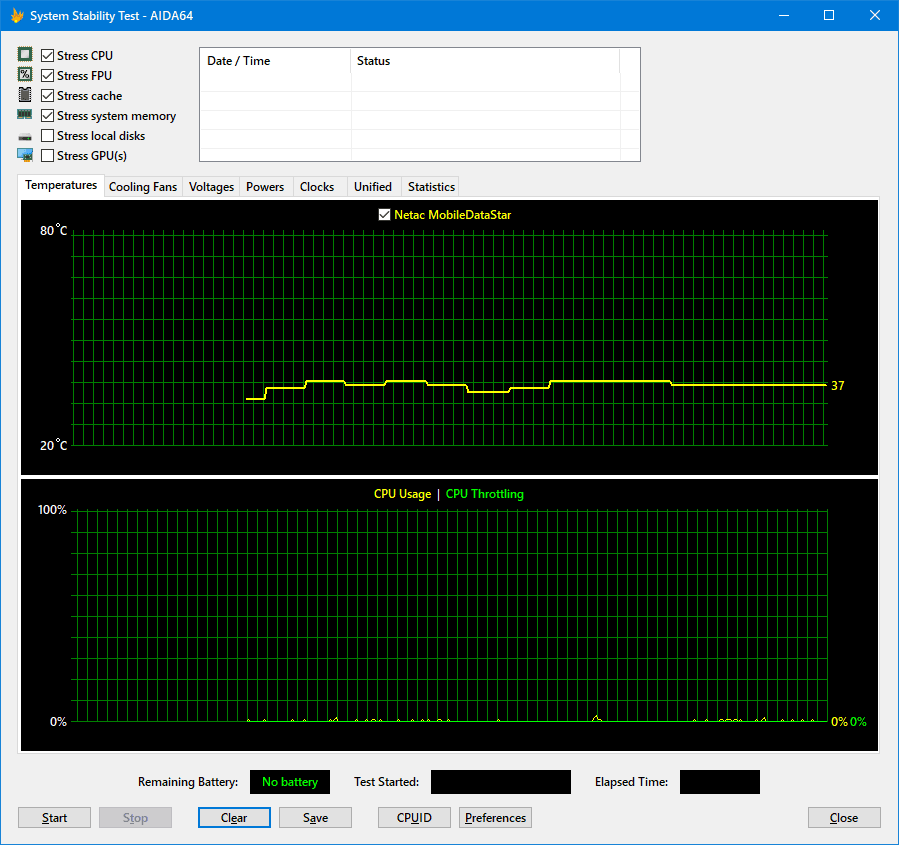This screenshot has height=845, width=899.
Task: Enable the Stress local disks checkbox
Action: (x=48, y=136)
